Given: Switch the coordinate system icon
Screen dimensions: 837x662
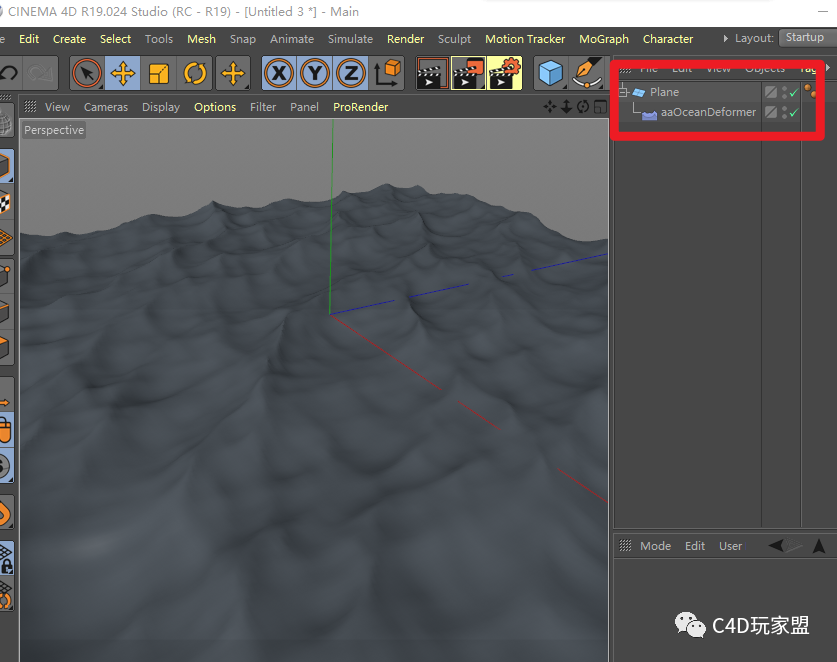Looking at the screenshot, I should point(387,73).
